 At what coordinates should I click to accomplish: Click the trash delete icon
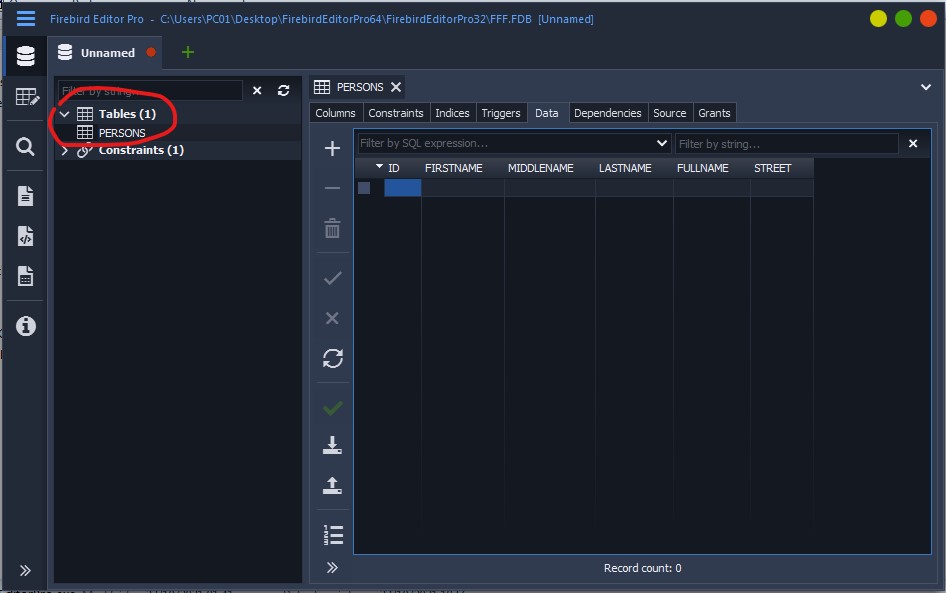[x=332, y=228]
